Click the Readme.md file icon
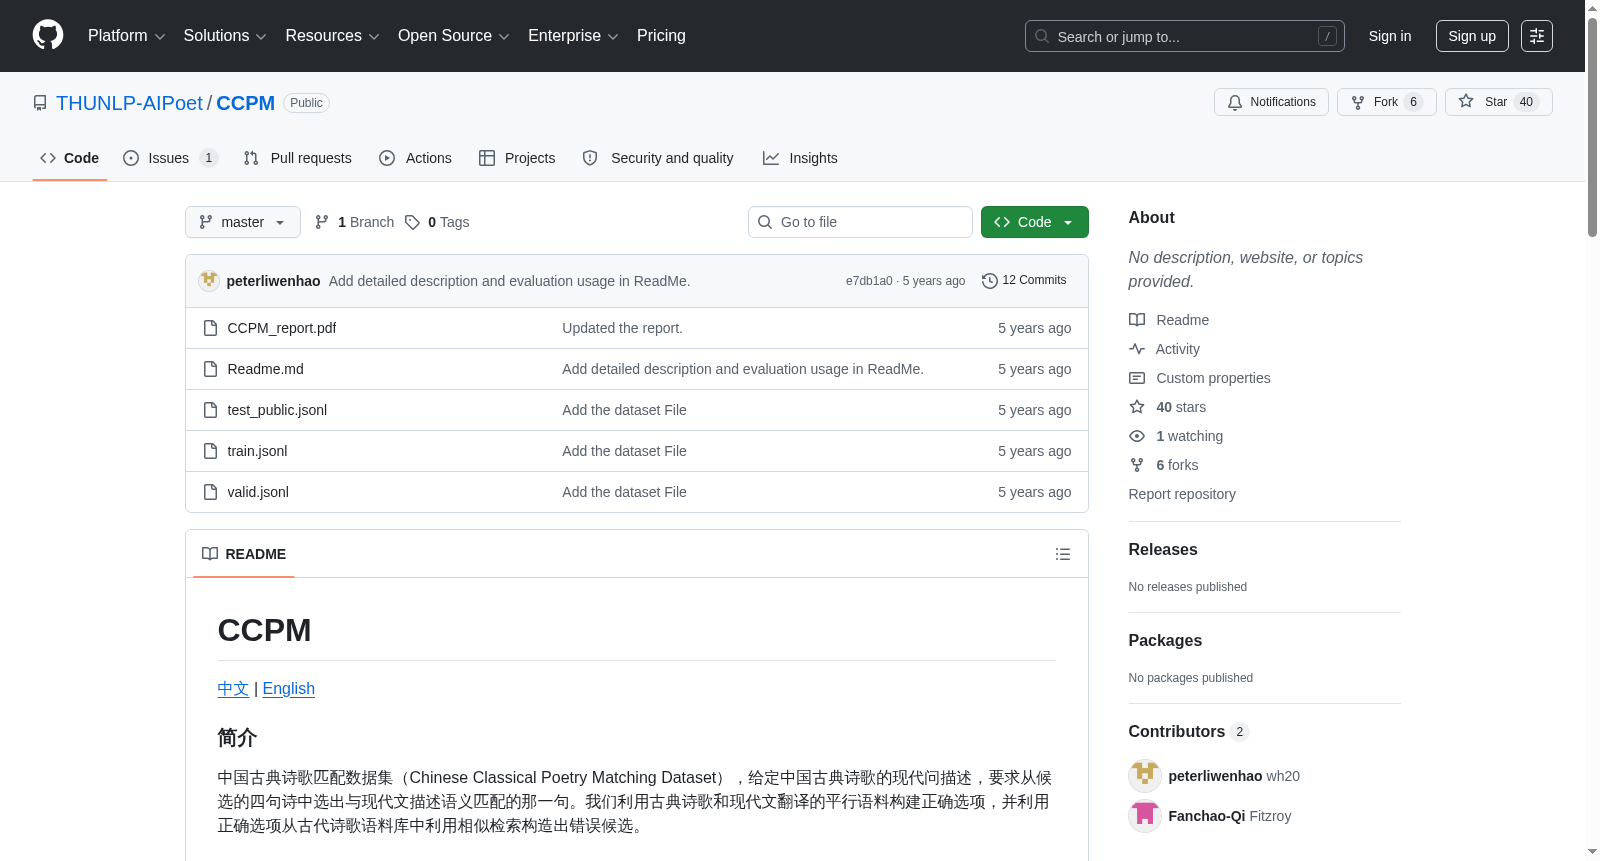Viewport: 1600px width, 861px height. coord(210,369)
